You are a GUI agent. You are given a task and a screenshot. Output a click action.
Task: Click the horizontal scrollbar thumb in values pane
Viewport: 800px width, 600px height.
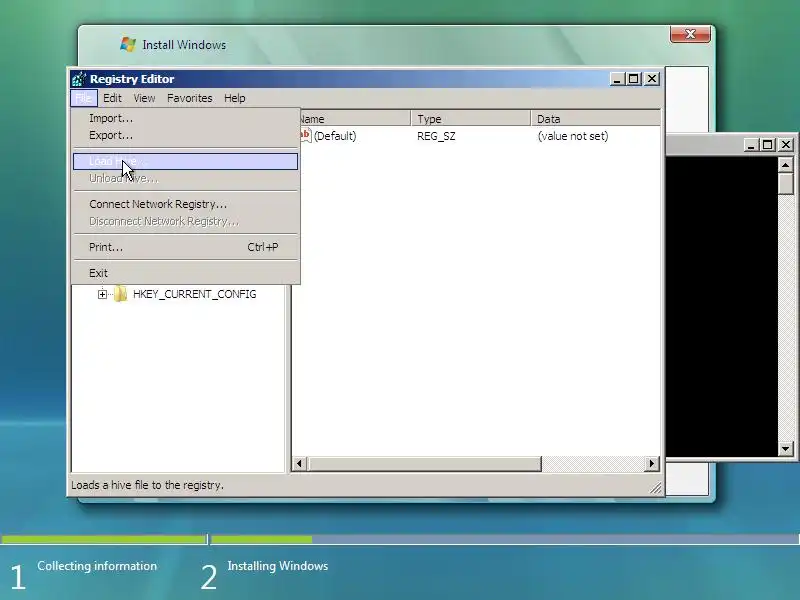coord(424,464)
